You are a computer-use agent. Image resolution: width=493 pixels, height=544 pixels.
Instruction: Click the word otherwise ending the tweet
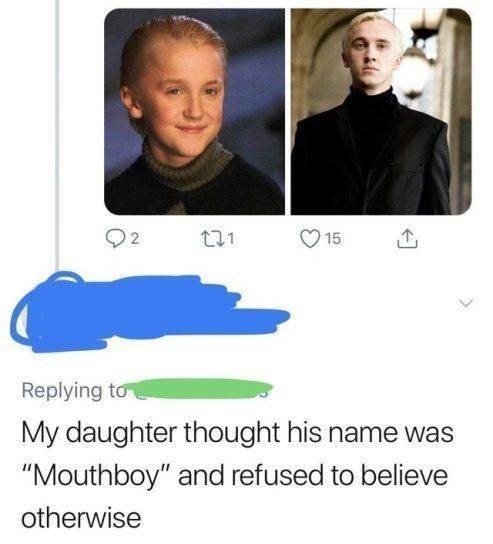pyautogui.click(x=81, y=518)
